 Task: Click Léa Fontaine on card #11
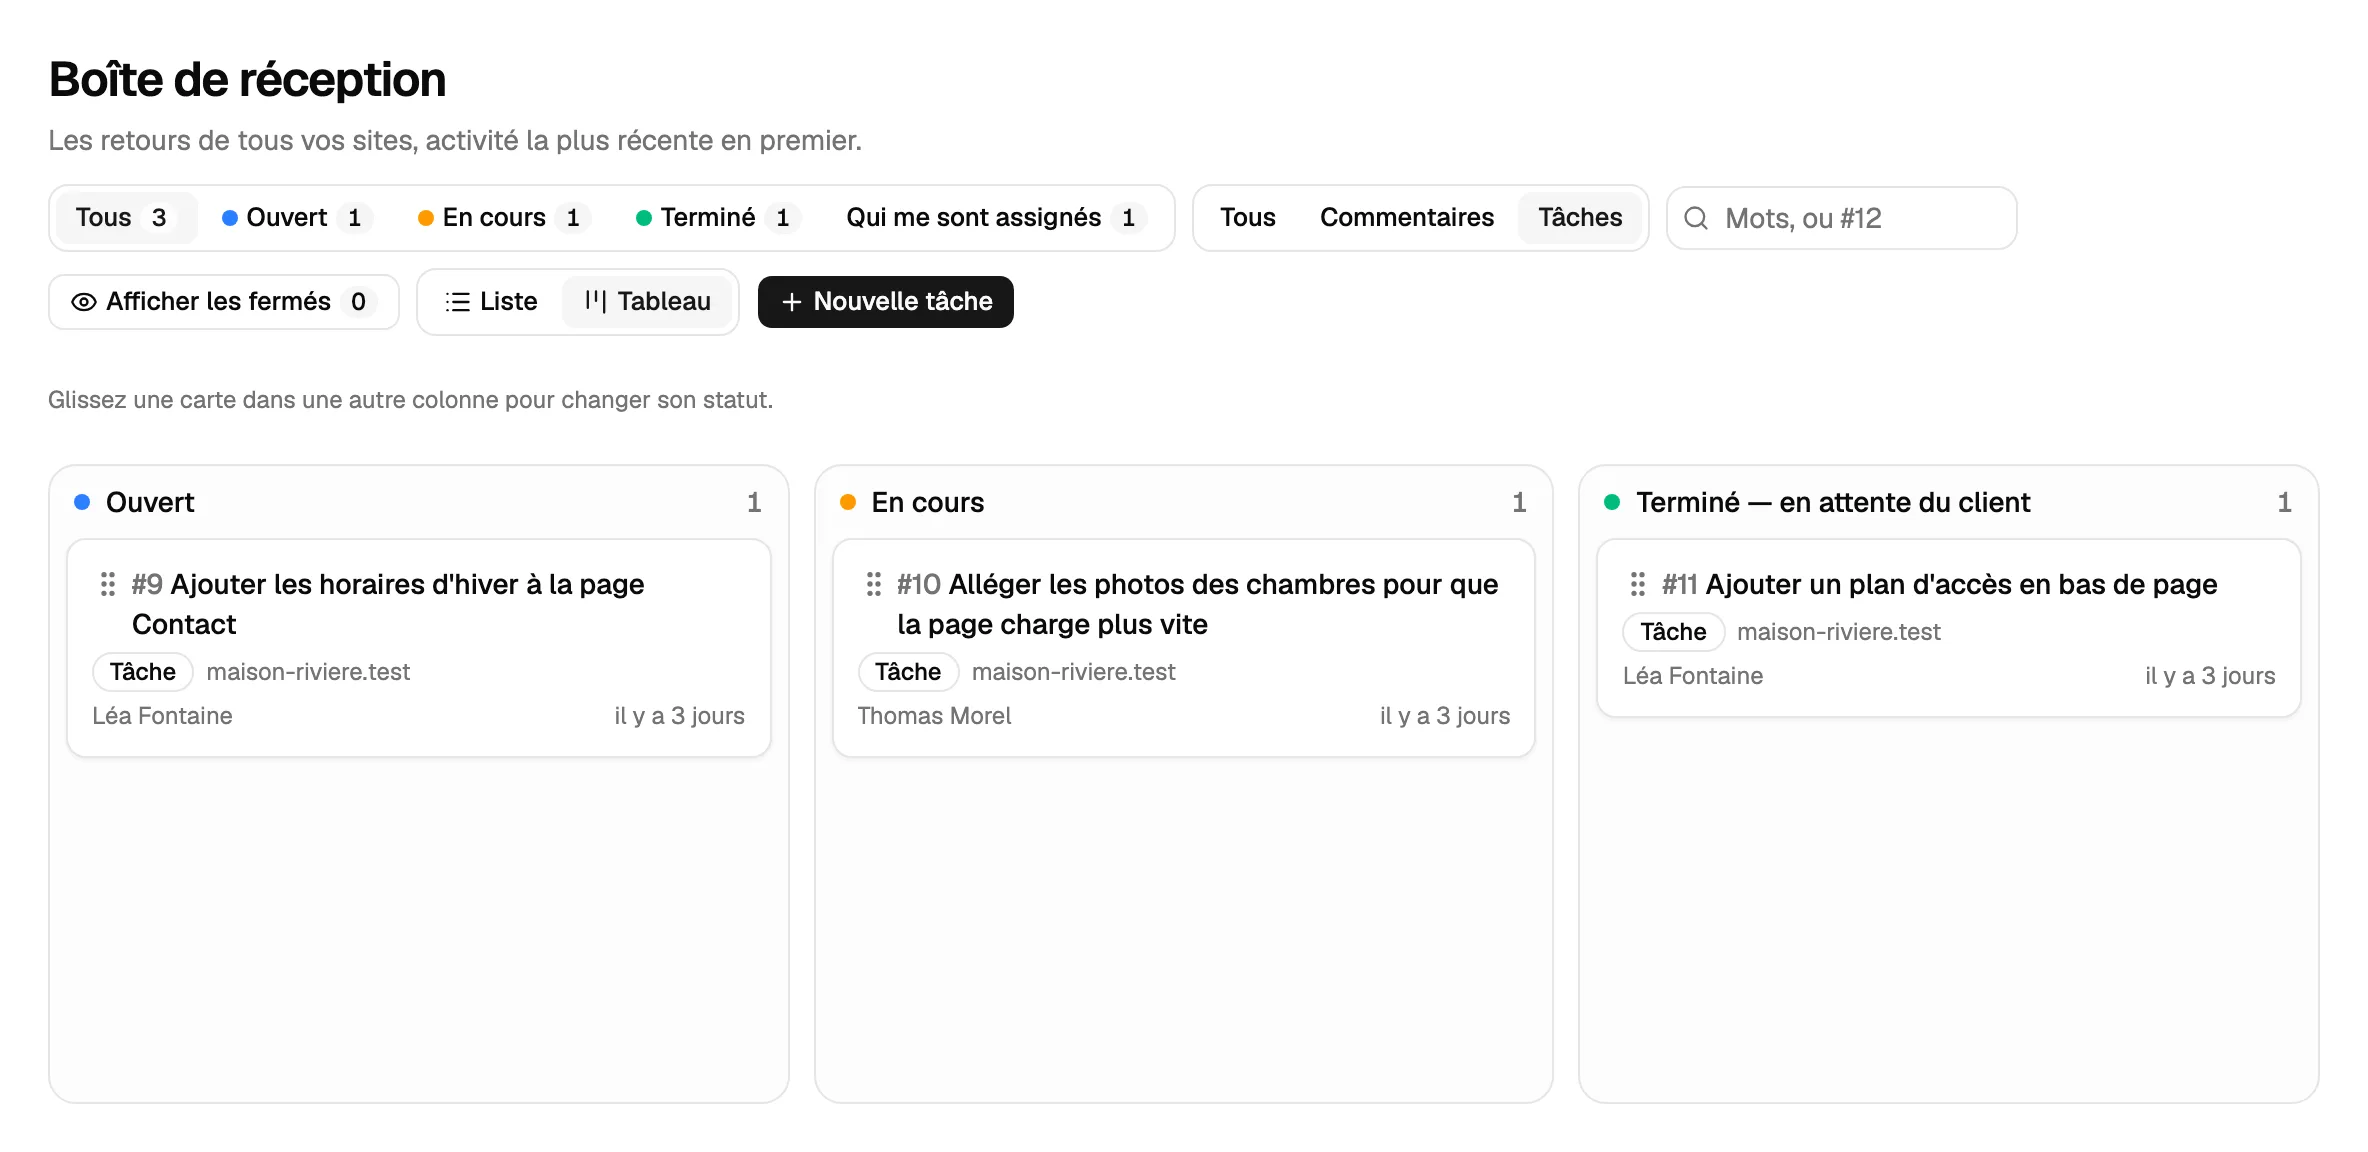tap(1693, 676)
